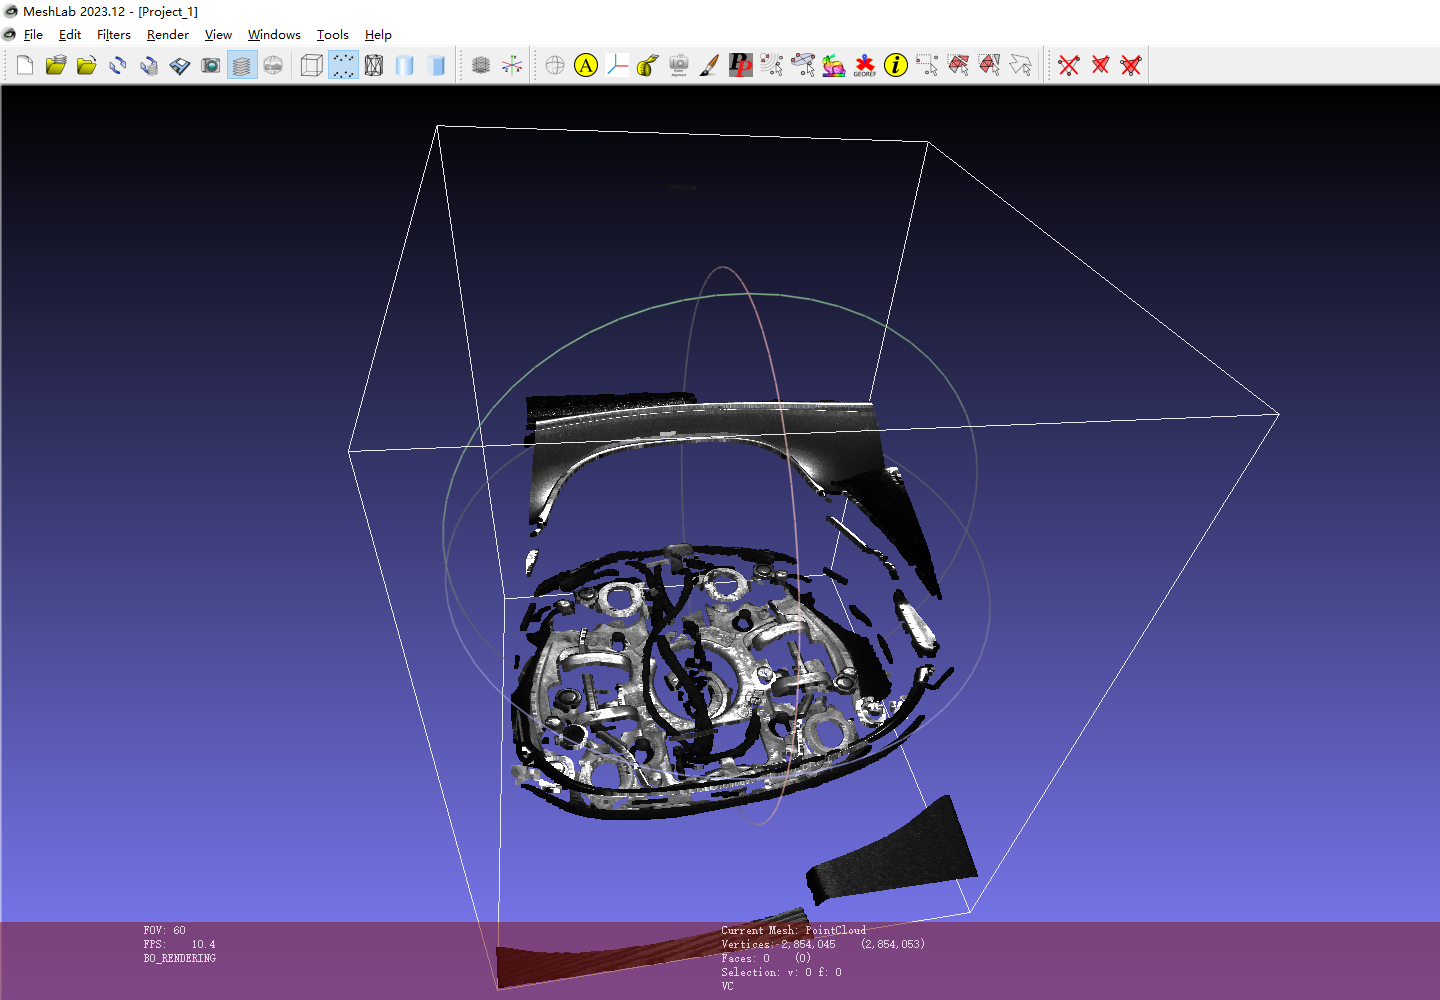Click the yellow circled A Align tool
This screenshot has height=1000, width=1440.
click(x=586, y=65)
